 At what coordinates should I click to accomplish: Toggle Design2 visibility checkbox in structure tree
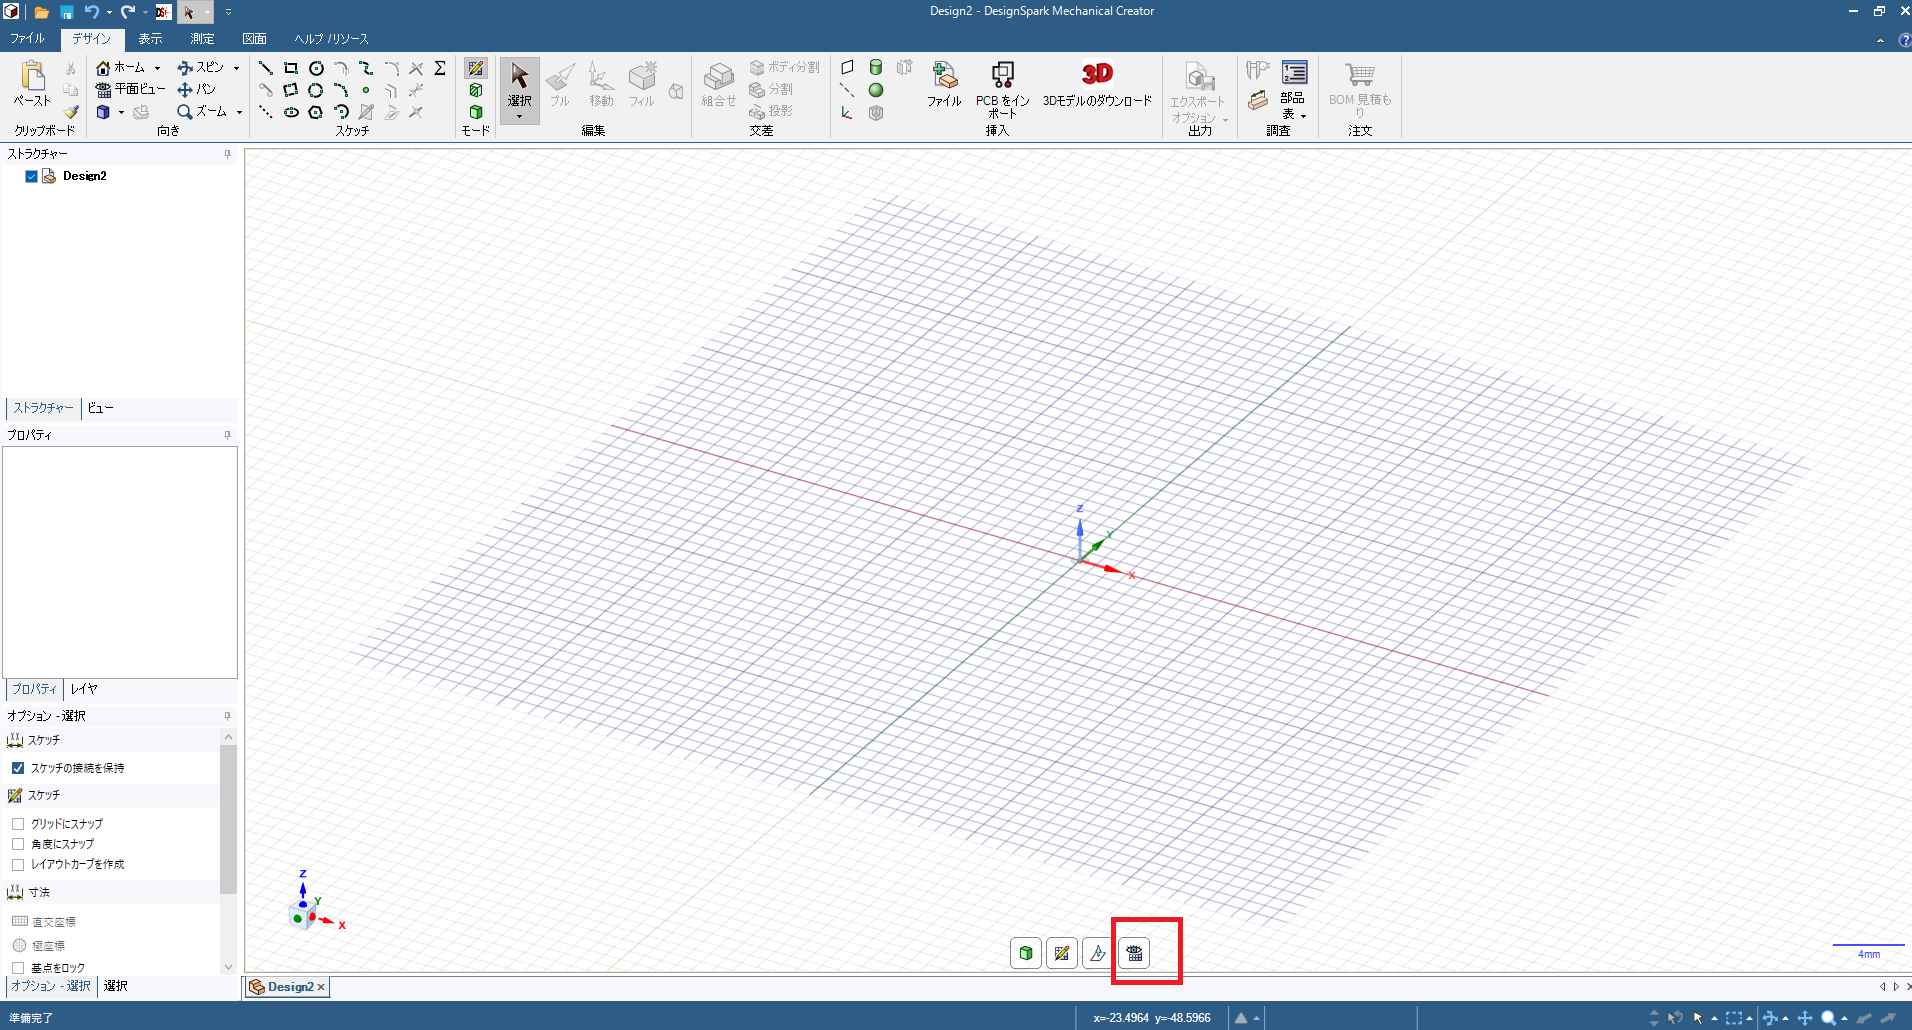[31, 176]
